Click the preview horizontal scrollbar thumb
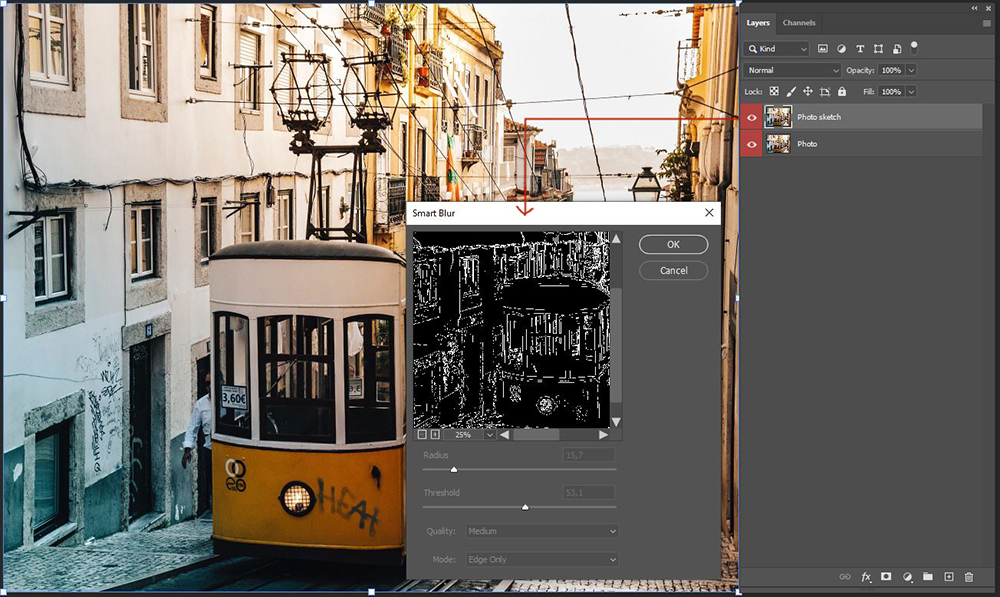The image size is (1000, 597). tap(536, 434)
